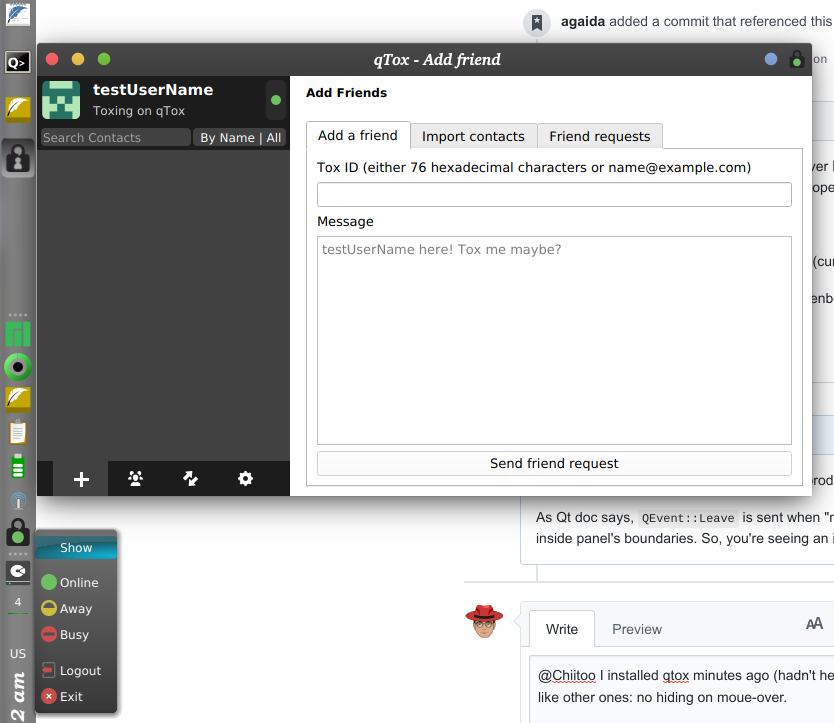Image resolution: width=834 pixels, height=723 pixels.
Task: Click the bookmark icon beside agaida's commit note
Action: [x=537, y=21]
